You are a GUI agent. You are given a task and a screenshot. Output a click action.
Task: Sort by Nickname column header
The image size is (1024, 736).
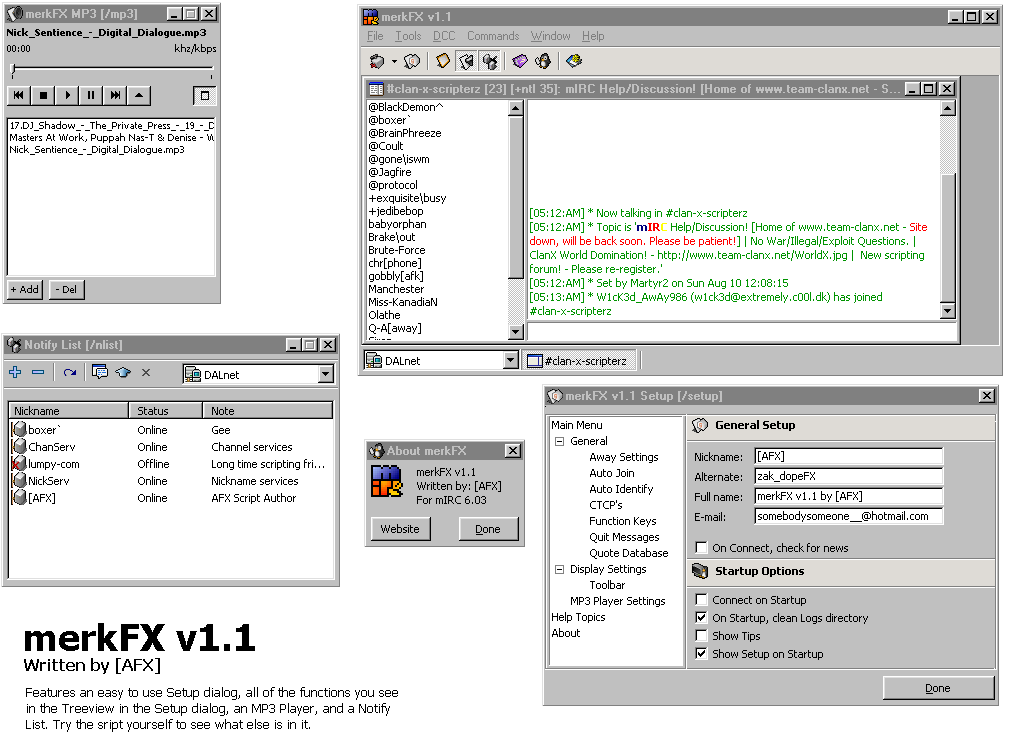click(x=69, y=411)
